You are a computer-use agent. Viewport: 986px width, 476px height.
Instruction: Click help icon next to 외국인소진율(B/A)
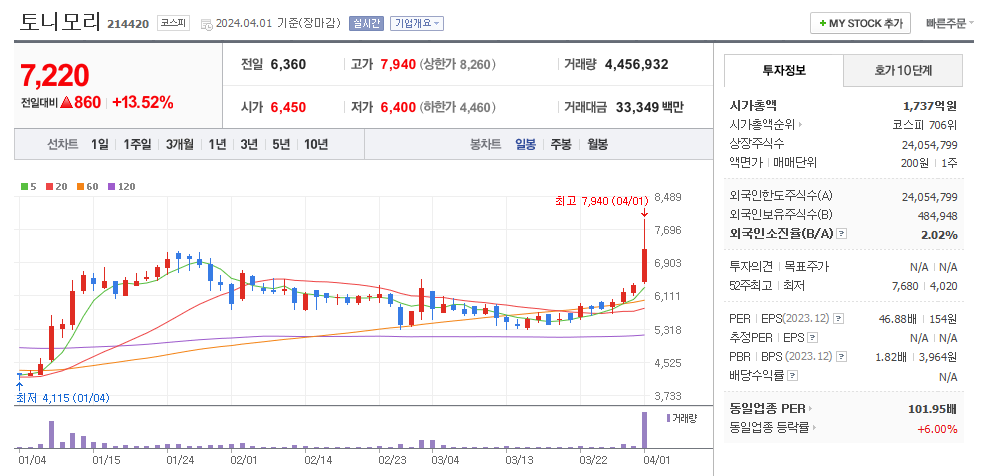pos(842,234)
